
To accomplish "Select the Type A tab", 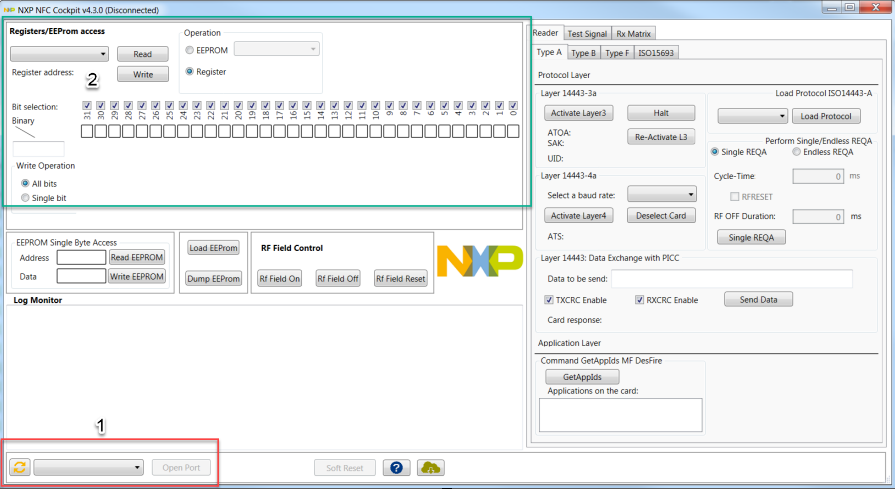I will [549, 52].
